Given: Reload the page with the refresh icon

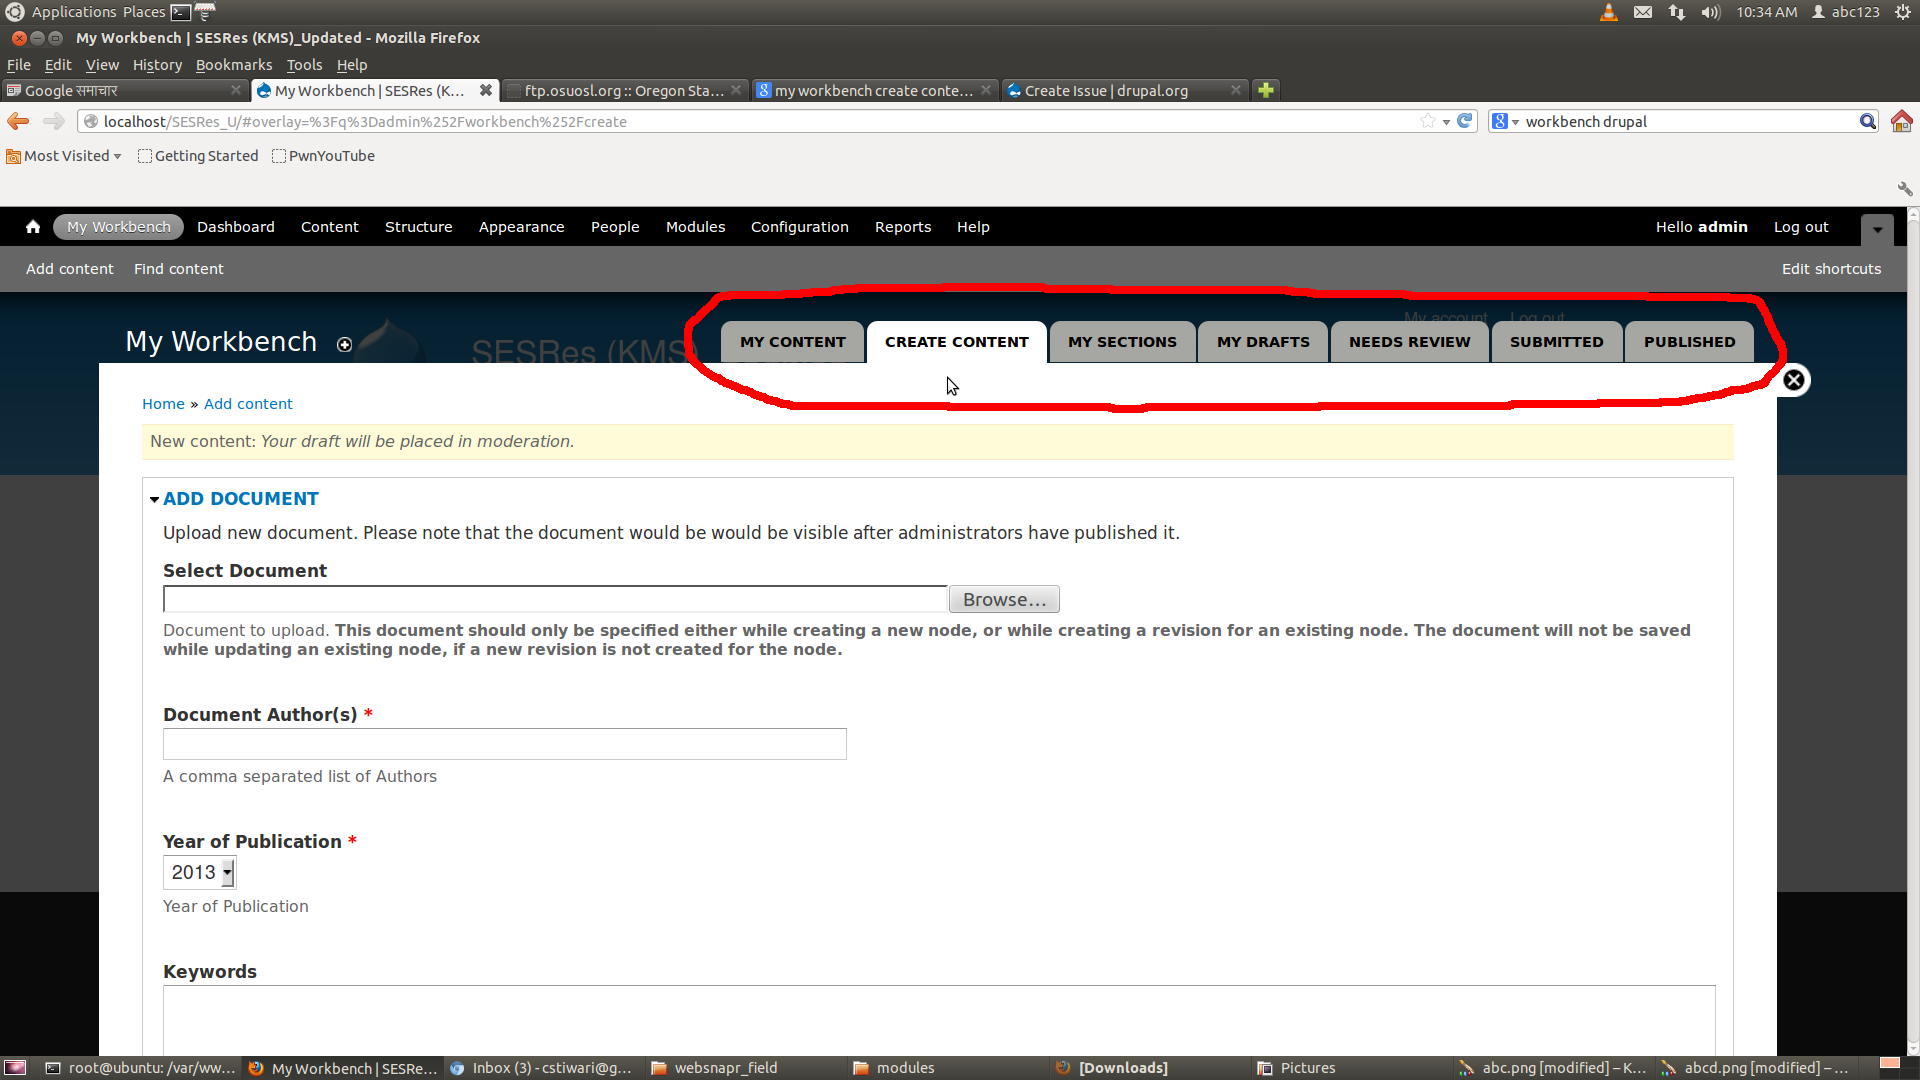Looking at the screenshot, I should point(1465,121).
